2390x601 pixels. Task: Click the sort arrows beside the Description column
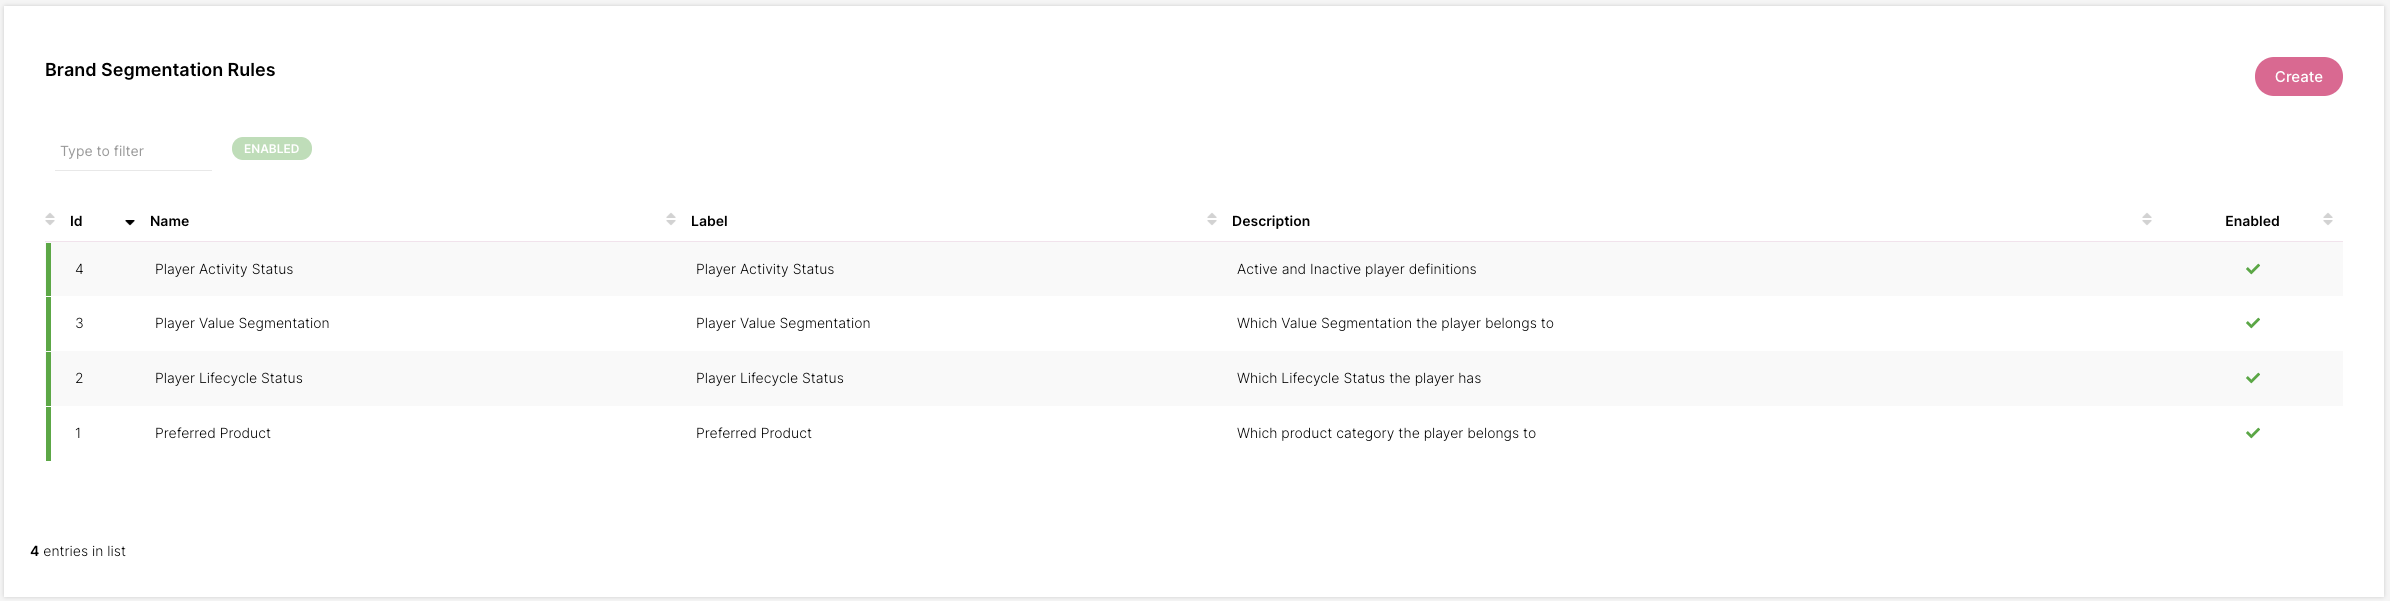(2147, 219)
